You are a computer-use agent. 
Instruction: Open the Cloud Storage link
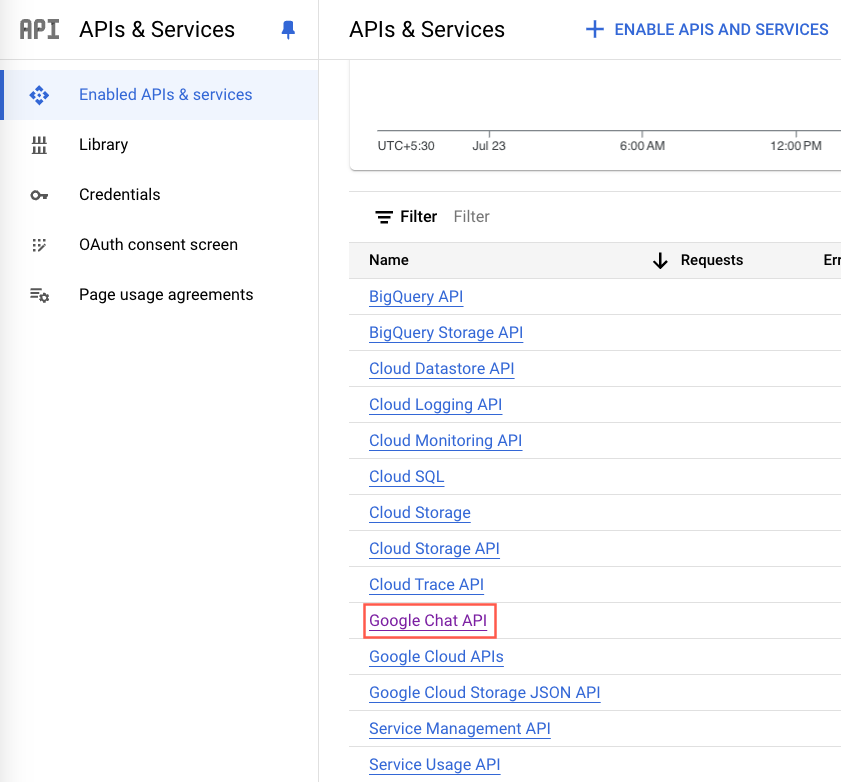pyautogui.click(x=419, y=512)
